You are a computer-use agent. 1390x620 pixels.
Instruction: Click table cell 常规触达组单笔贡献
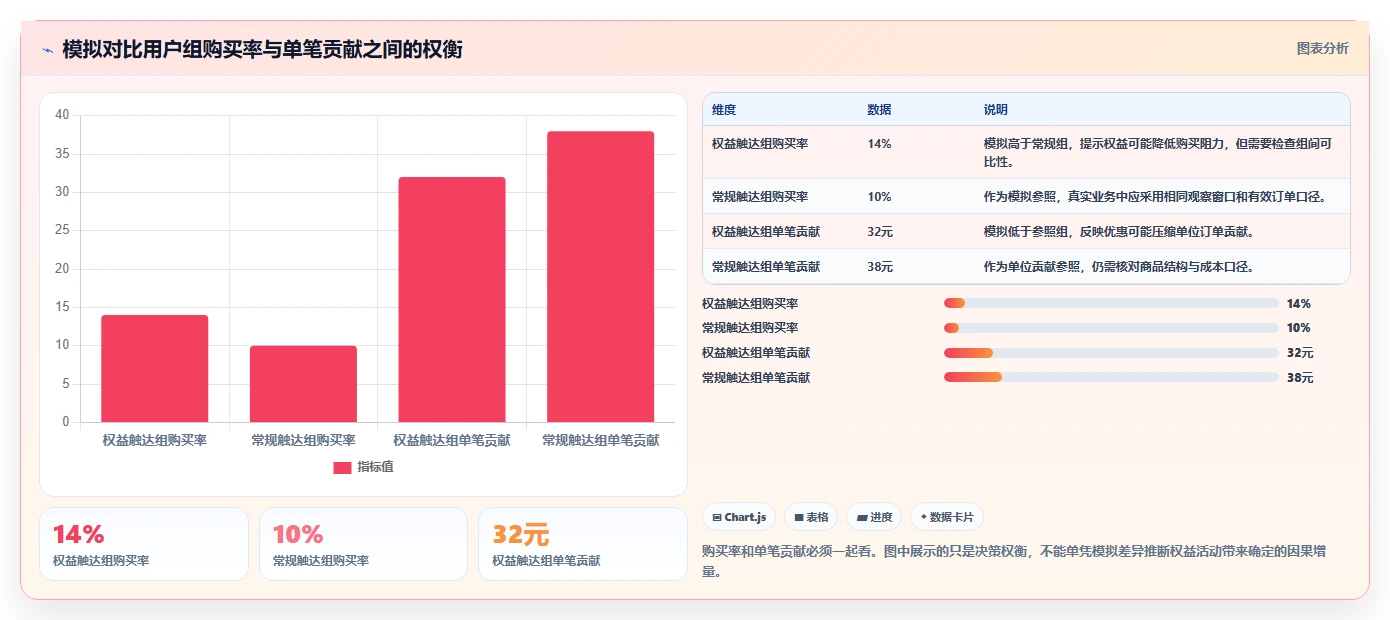coord(766,267)
